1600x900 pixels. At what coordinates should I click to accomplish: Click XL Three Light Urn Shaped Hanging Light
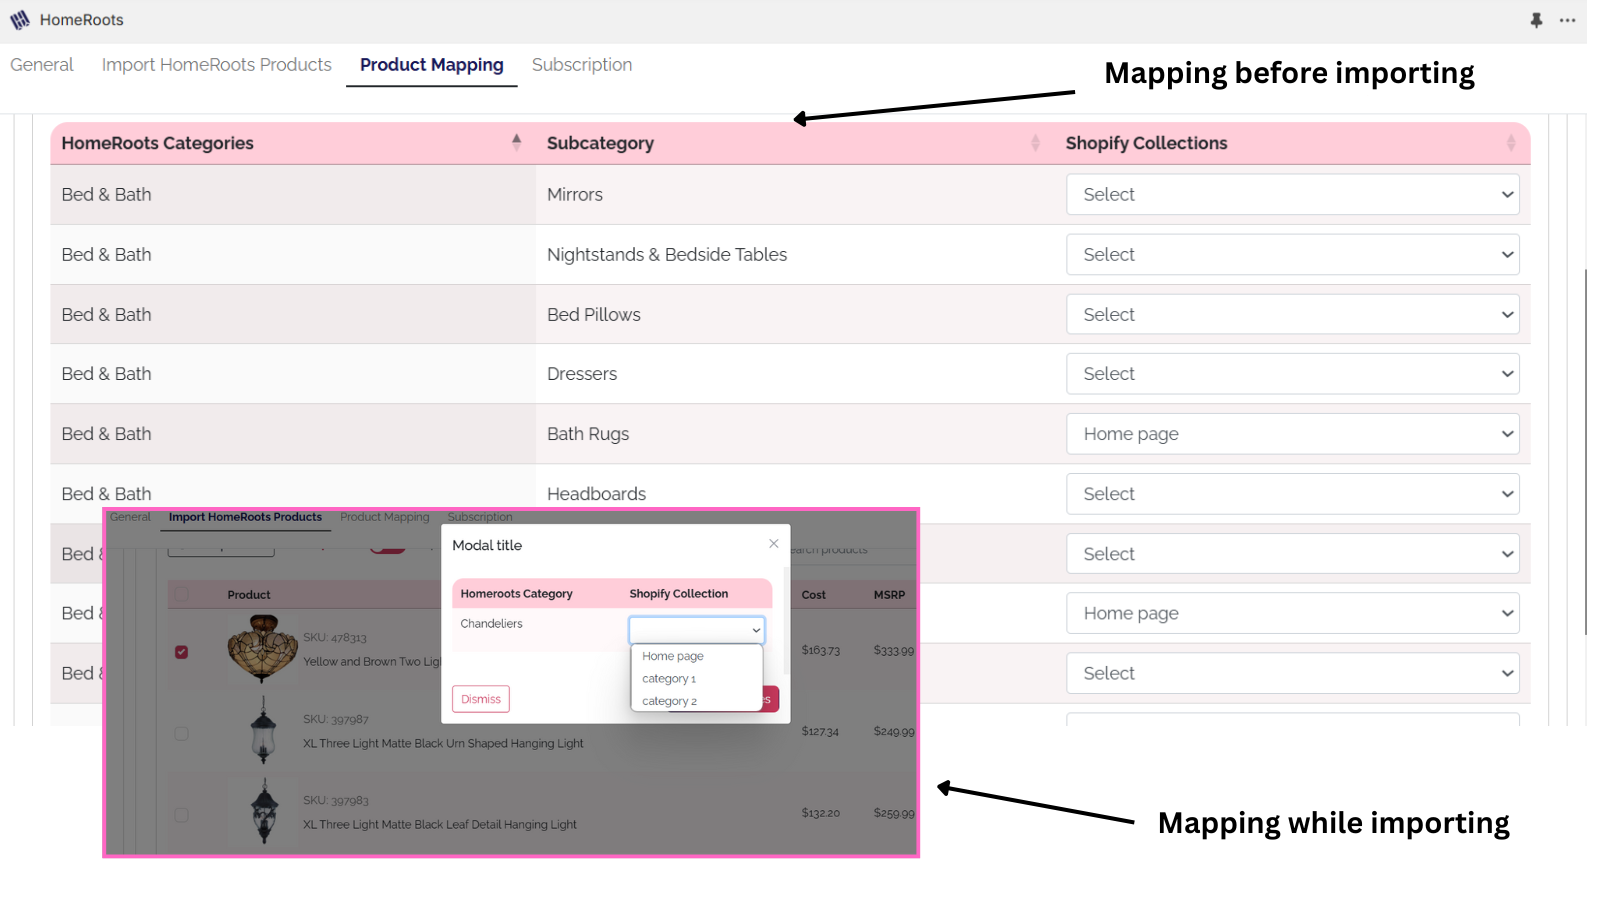pyautogui.click(x=443, y=743)
